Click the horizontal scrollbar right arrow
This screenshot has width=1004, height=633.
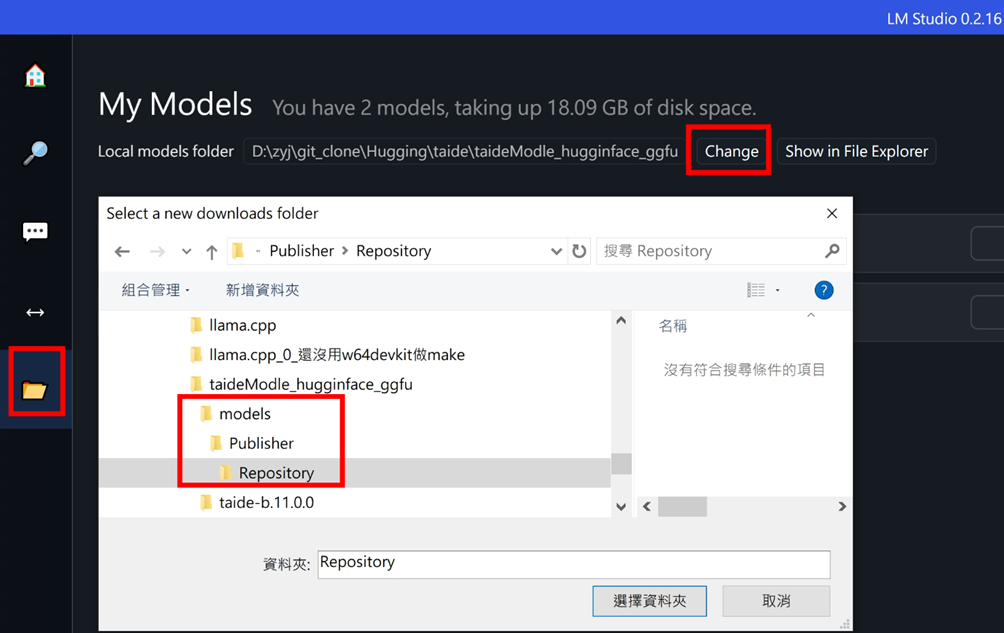[842, 506]
